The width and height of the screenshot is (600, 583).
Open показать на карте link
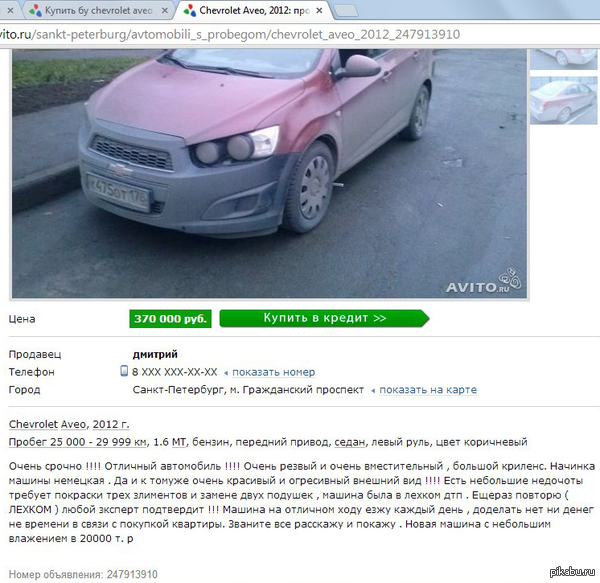point(428,390)
